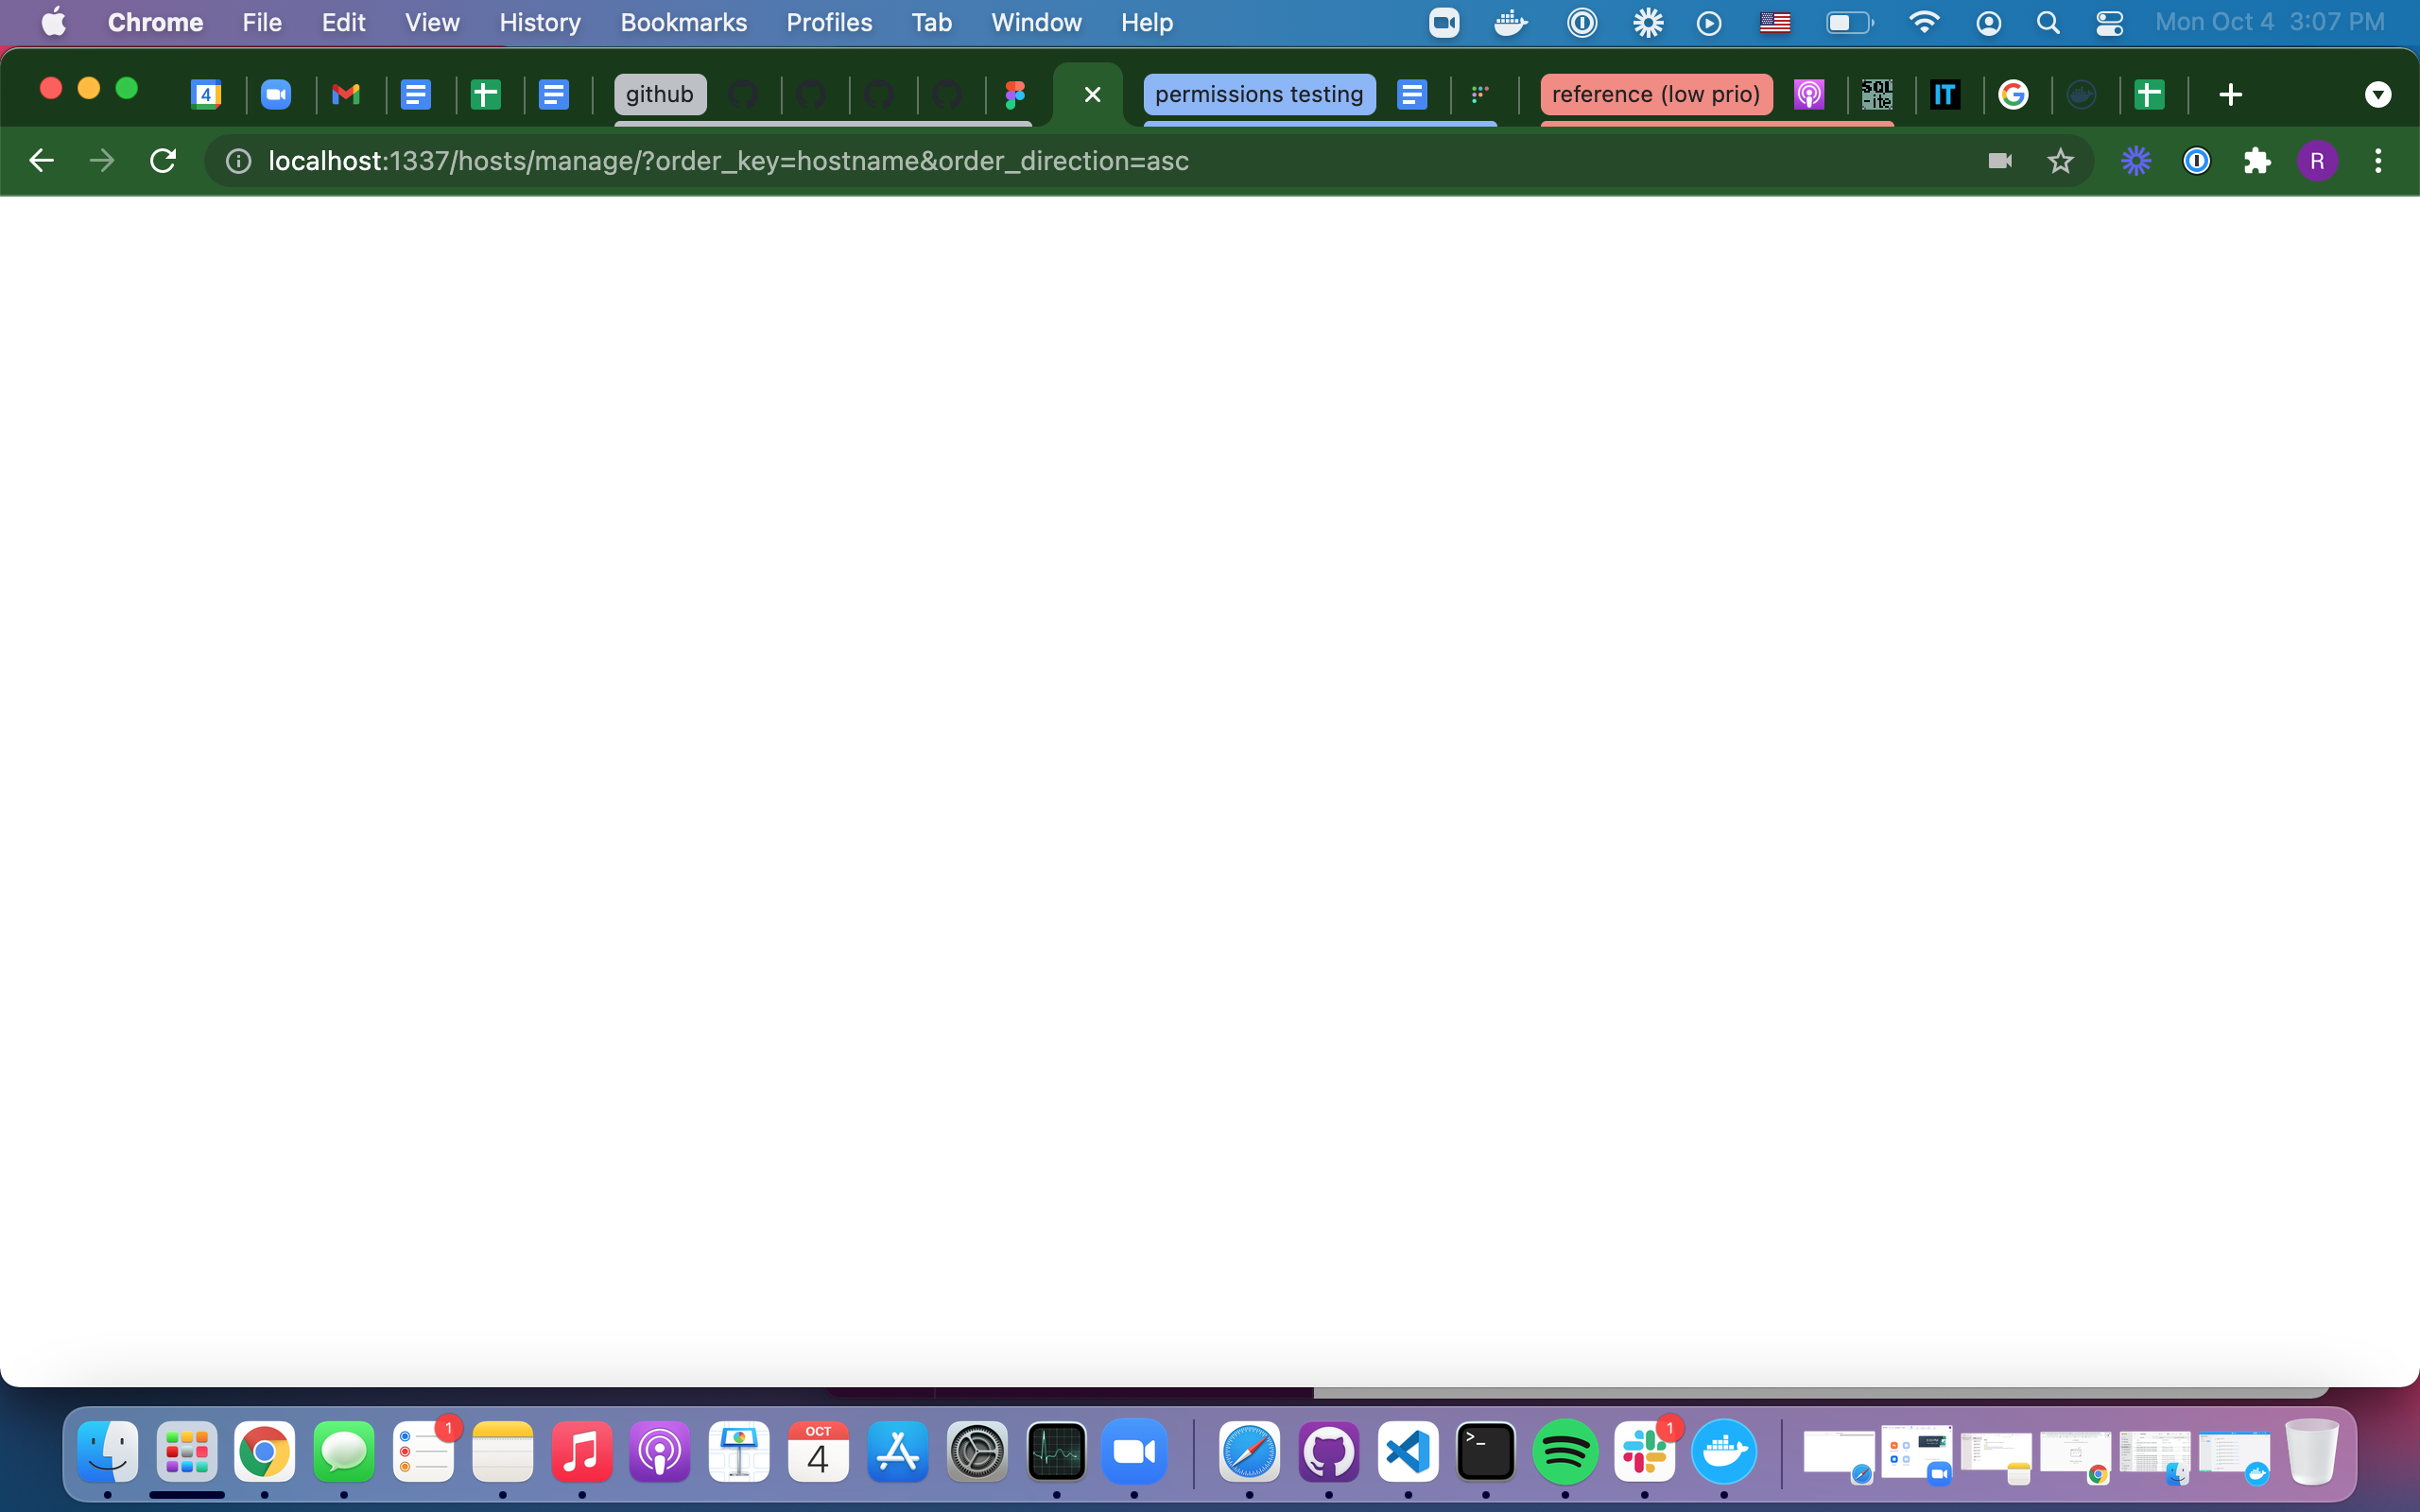Bookmark this page with the star icon

(2060, 160)
